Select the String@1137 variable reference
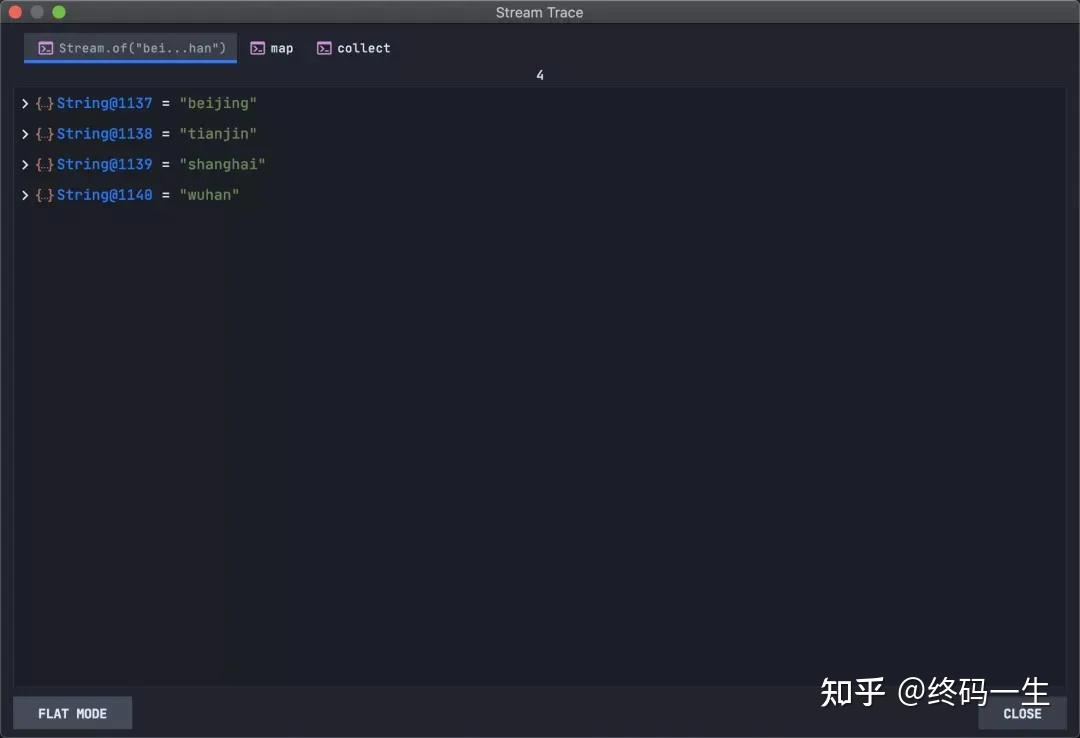This screenshot has width=1080, height=738. tap(105, 102)
